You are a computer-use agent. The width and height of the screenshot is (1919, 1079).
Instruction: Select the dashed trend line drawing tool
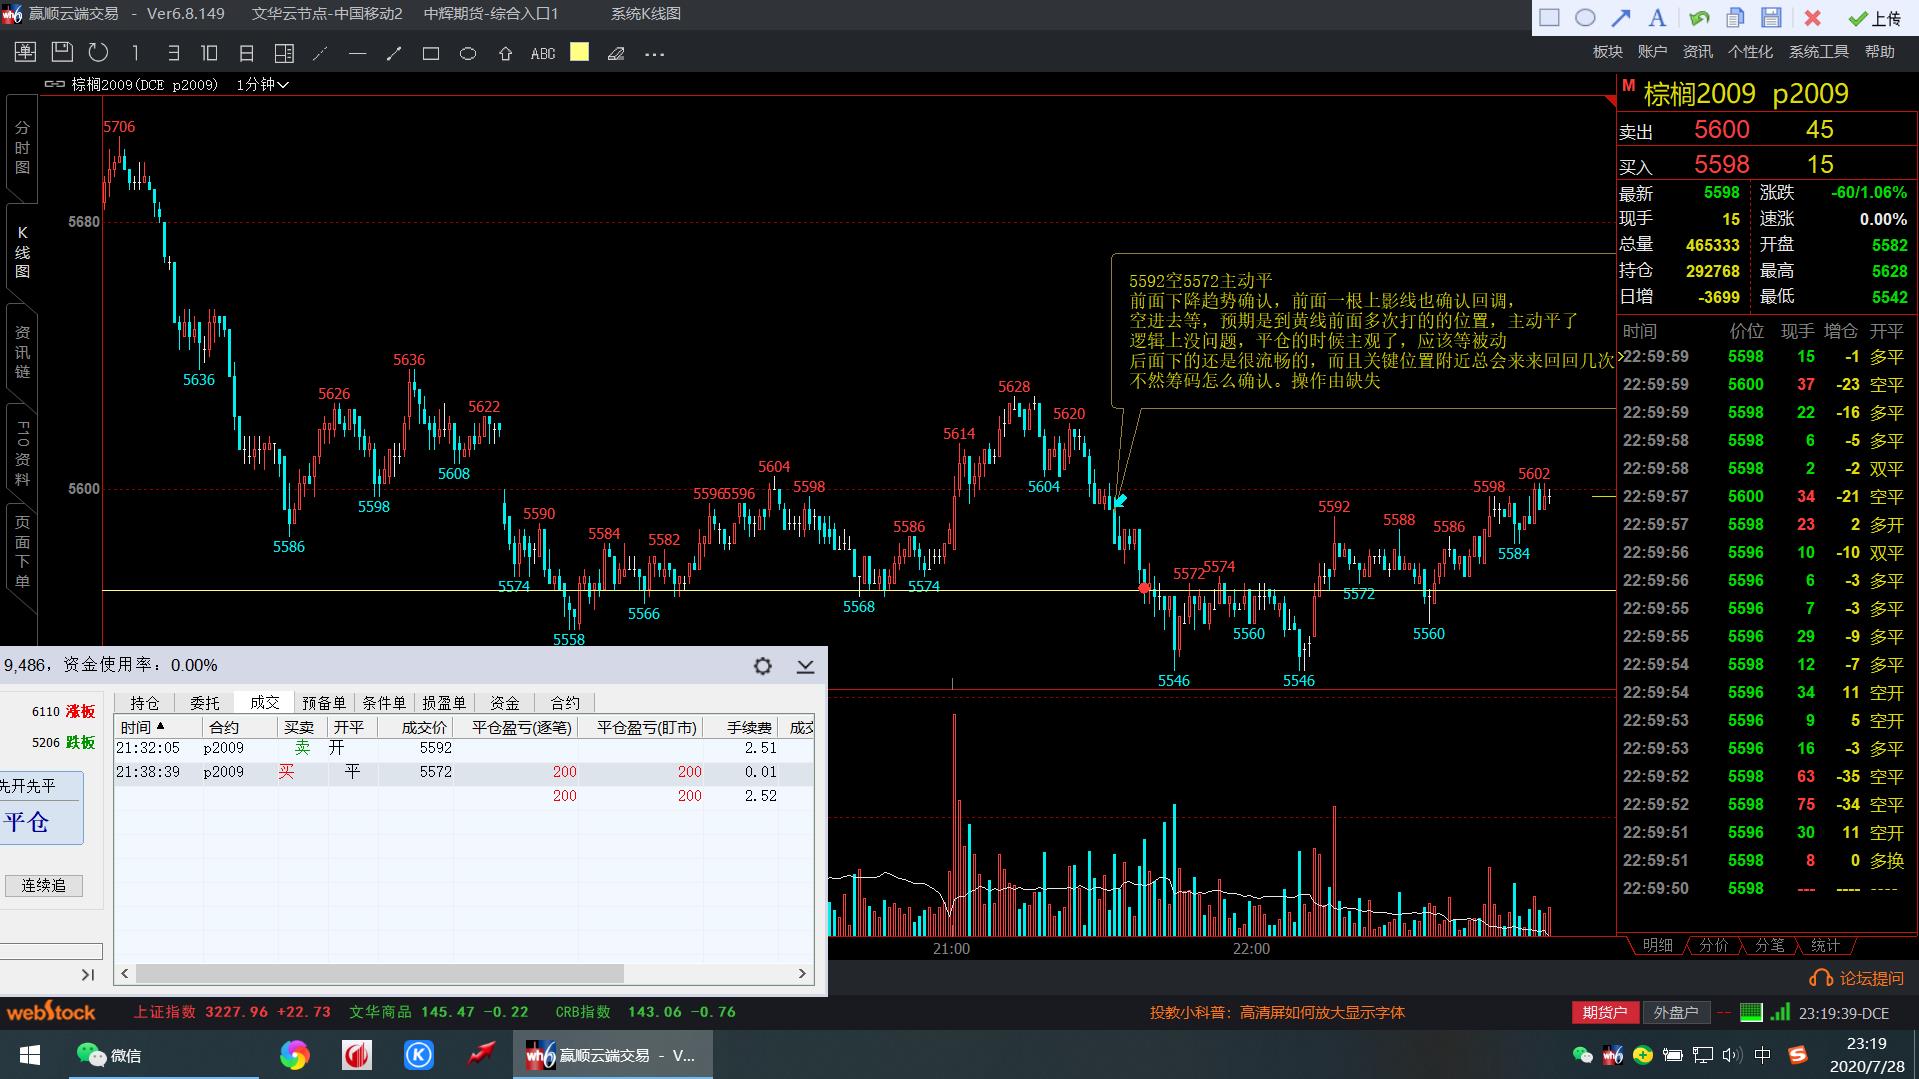point(321,53)
